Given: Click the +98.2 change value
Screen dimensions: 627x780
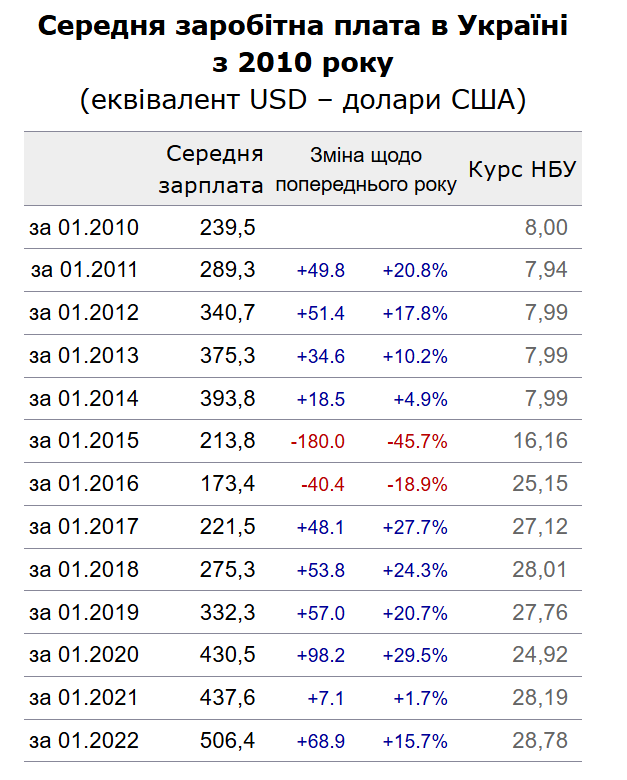Looking at the screenshot, I should pos(320,656).
